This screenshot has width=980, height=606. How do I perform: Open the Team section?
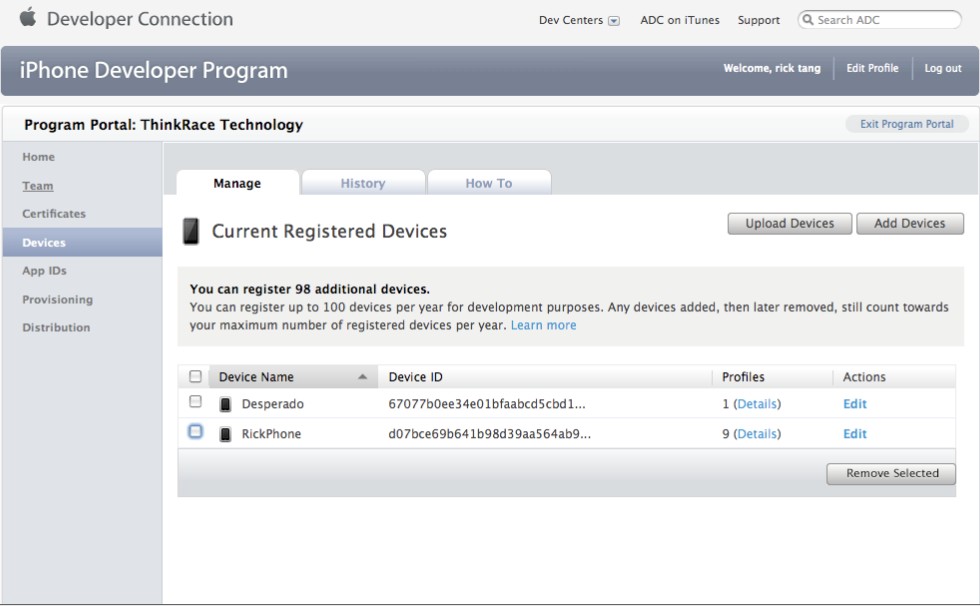coord(38,186)
